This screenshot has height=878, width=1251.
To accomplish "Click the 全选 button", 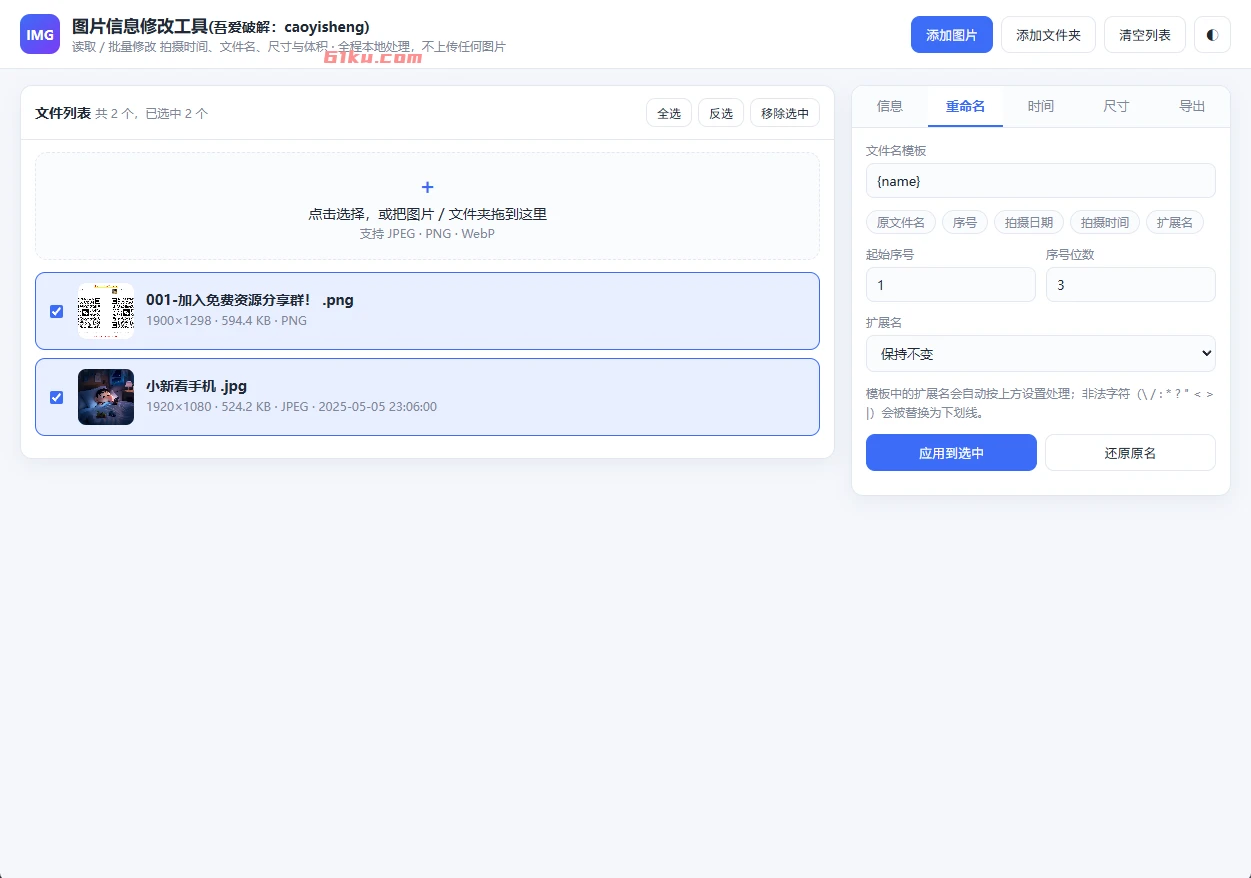I will (x=669, y=113).
